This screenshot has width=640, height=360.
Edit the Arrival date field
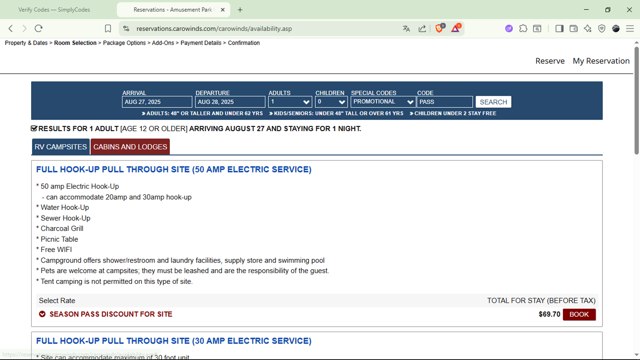tap(157, 102)
